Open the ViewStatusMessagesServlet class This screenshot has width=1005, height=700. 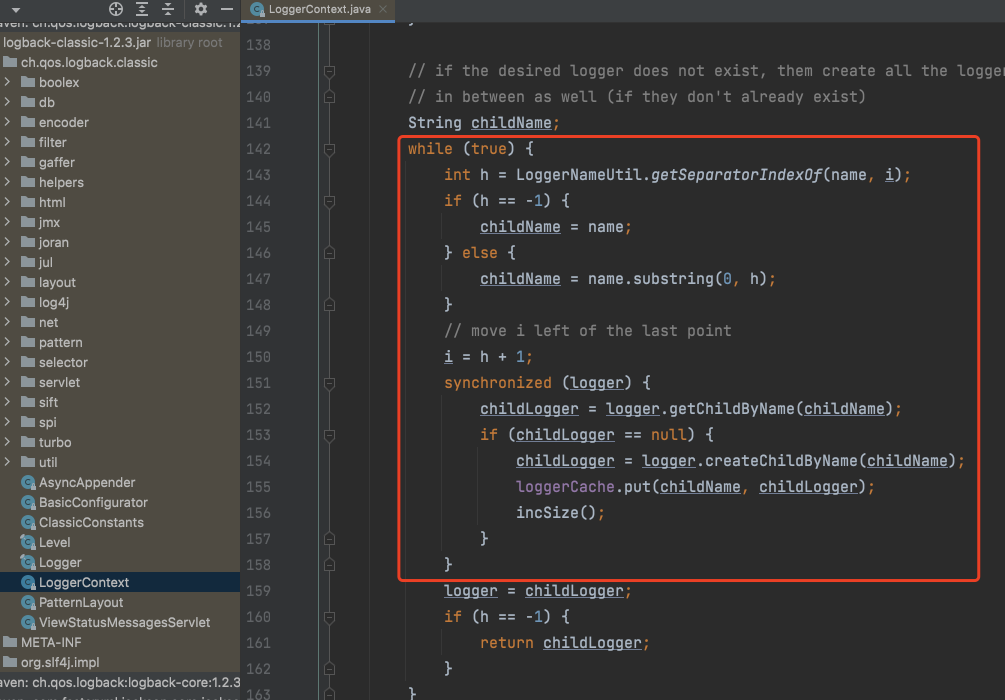(x=124, y=622)
